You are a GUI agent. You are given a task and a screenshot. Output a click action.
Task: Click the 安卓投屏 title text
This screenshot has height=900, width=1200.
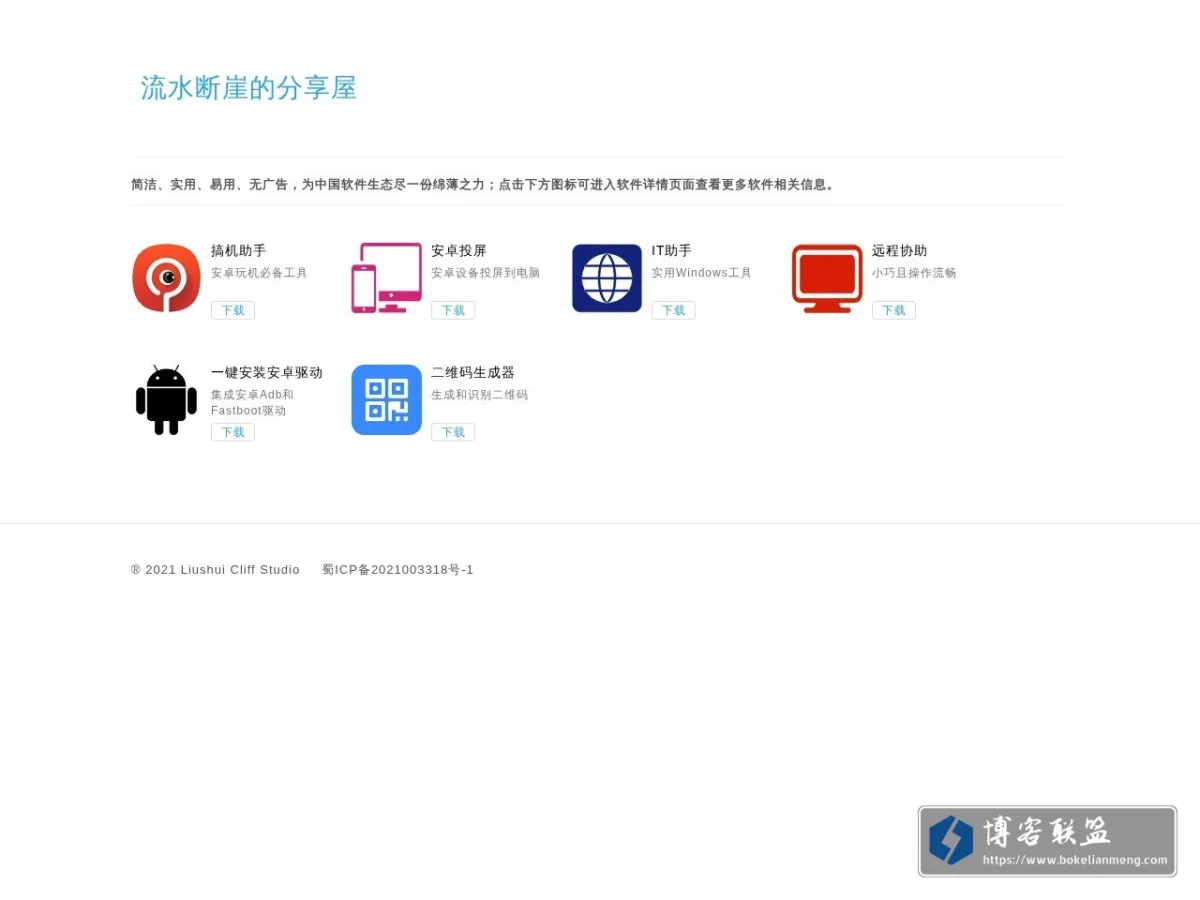[x=459, y=250]
